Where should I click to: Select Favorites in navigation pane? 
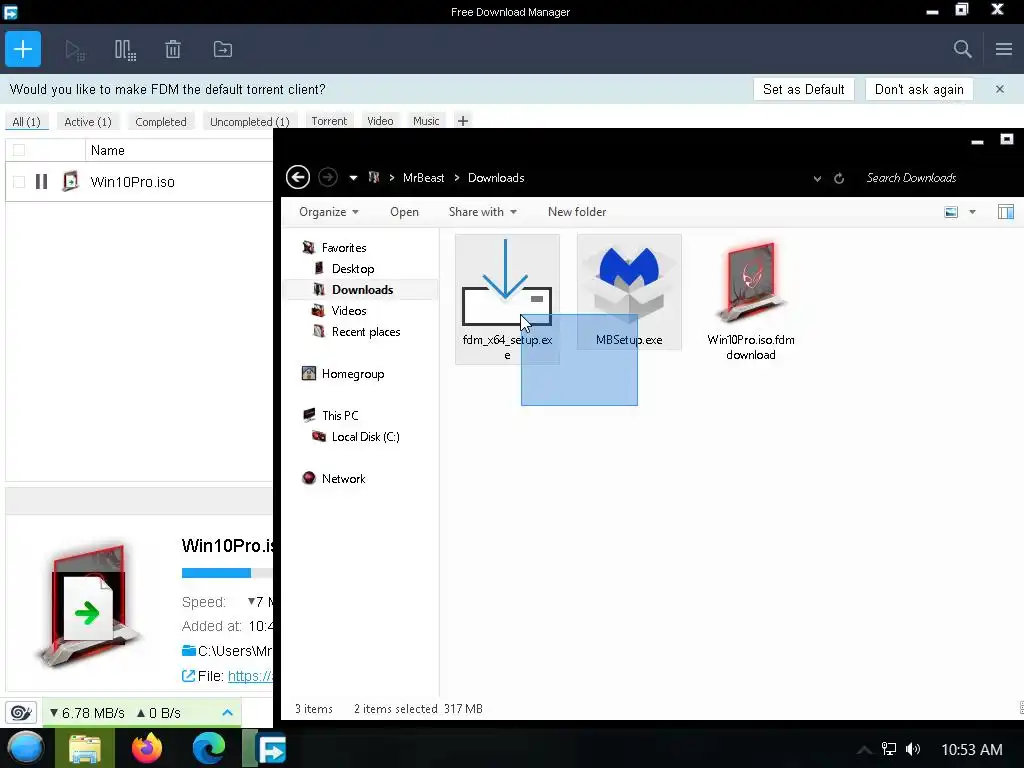pos(344,248)
